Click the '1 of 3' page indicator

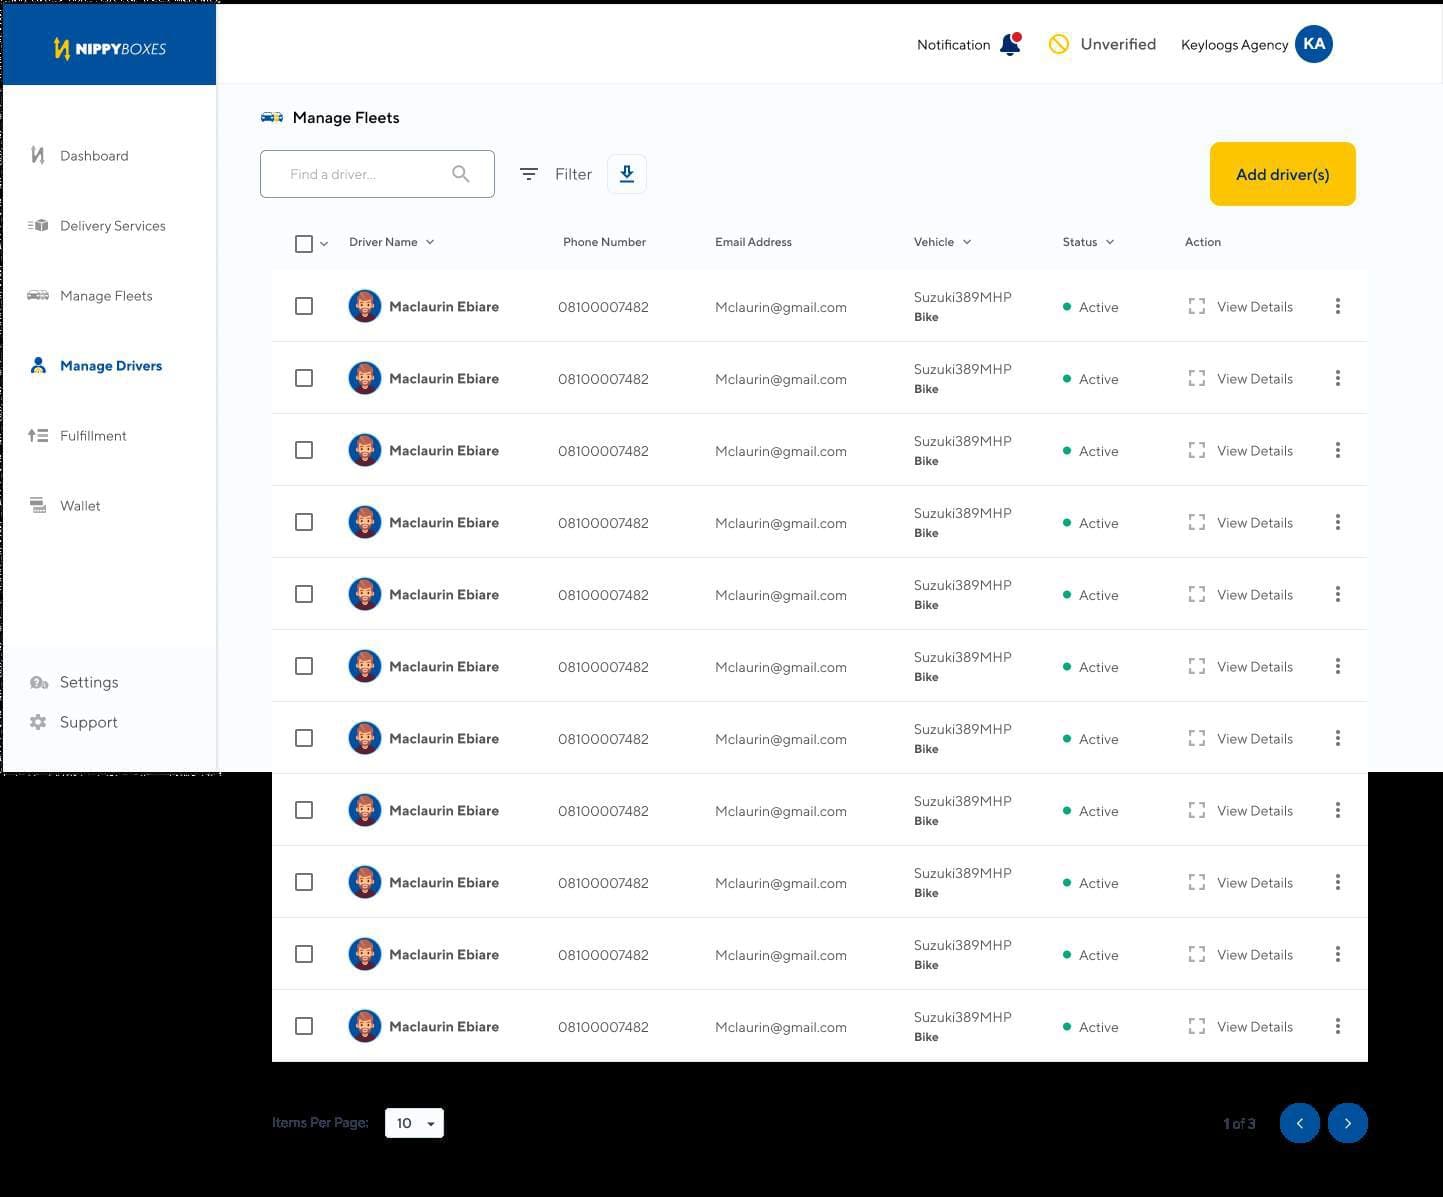coord(1239,1123)
